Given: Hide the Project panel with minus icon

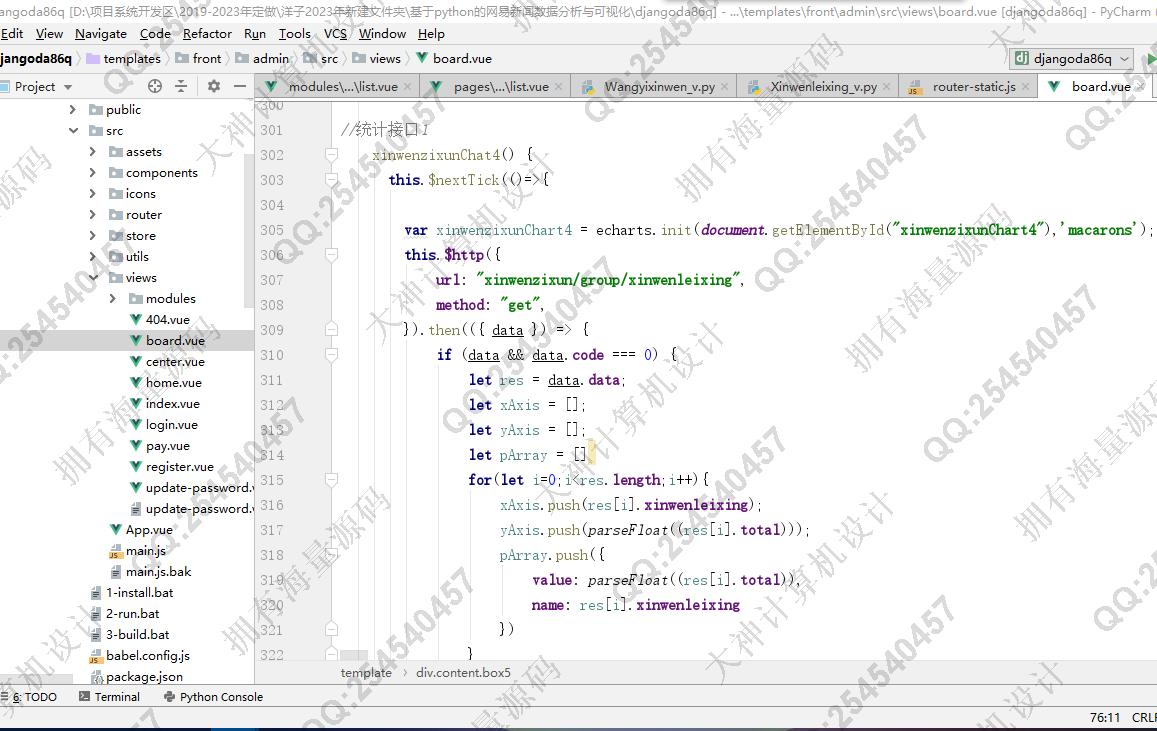Looking at the screenshot, I should pyautogui.click(x=240, y=86).
